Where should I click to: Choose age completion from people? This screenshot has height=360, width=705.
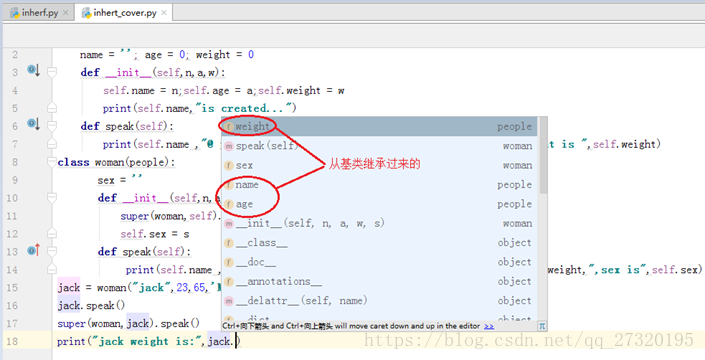click(x=379, y=204)
